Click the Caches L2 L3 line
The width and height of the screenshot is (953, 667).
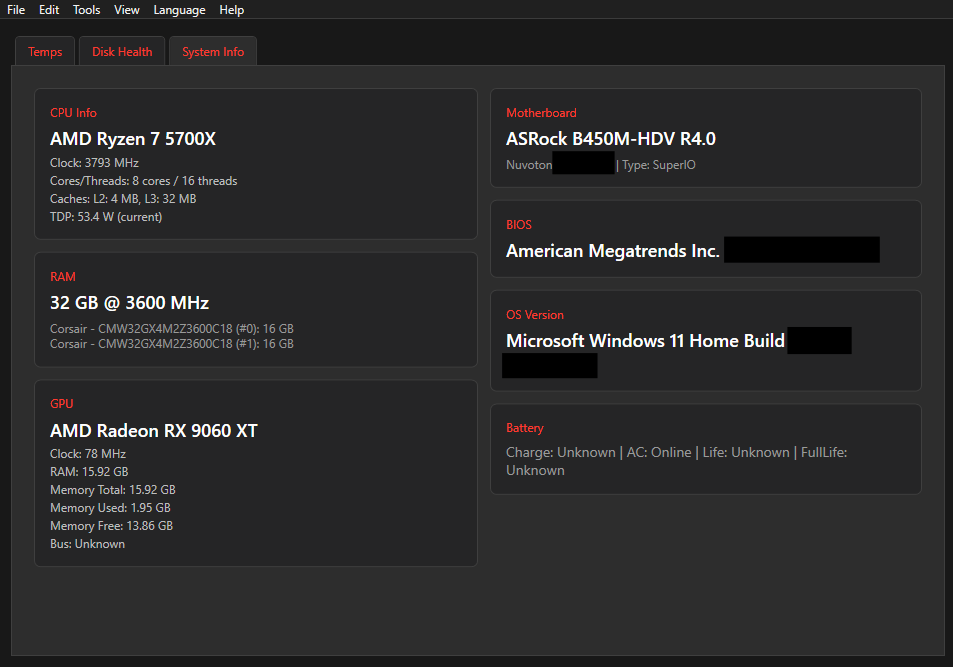123,199
